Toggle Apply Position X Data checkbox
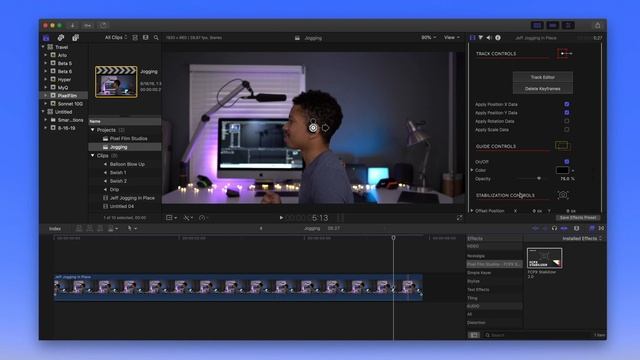640x360 pixels. [567, 104]
